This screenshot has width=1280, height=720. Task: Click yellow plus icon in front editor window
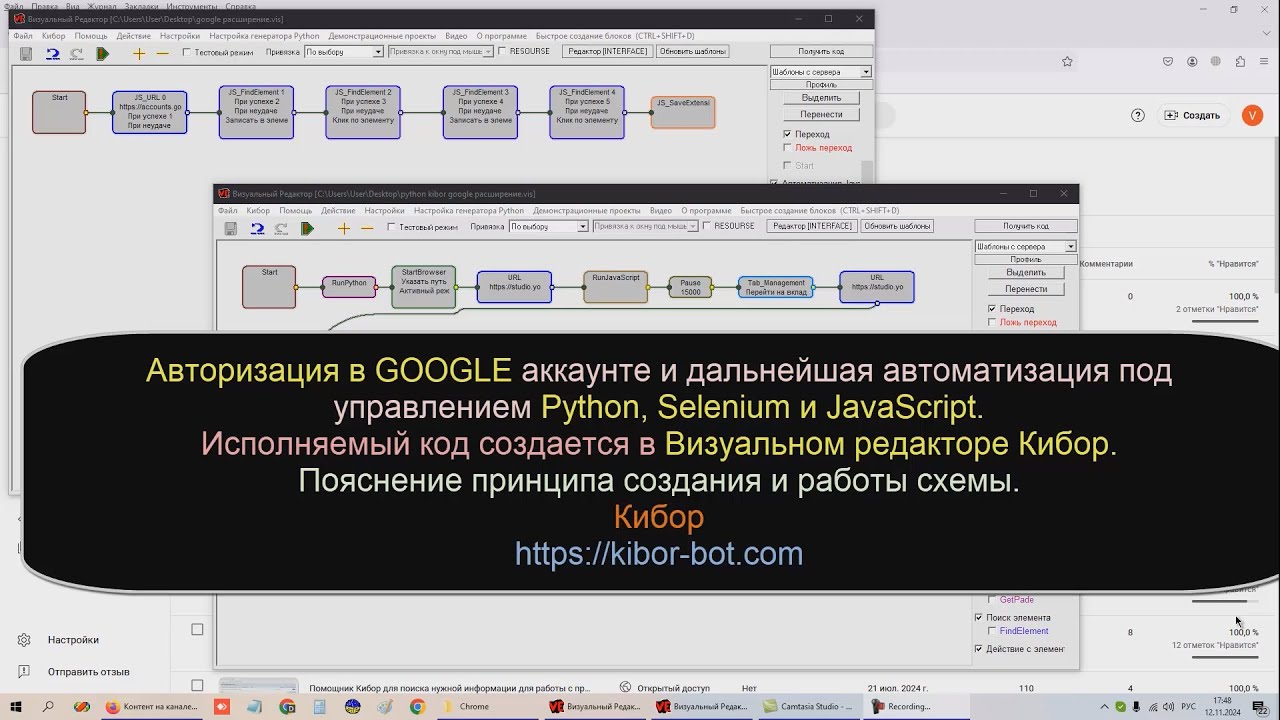tap(344, 229)
